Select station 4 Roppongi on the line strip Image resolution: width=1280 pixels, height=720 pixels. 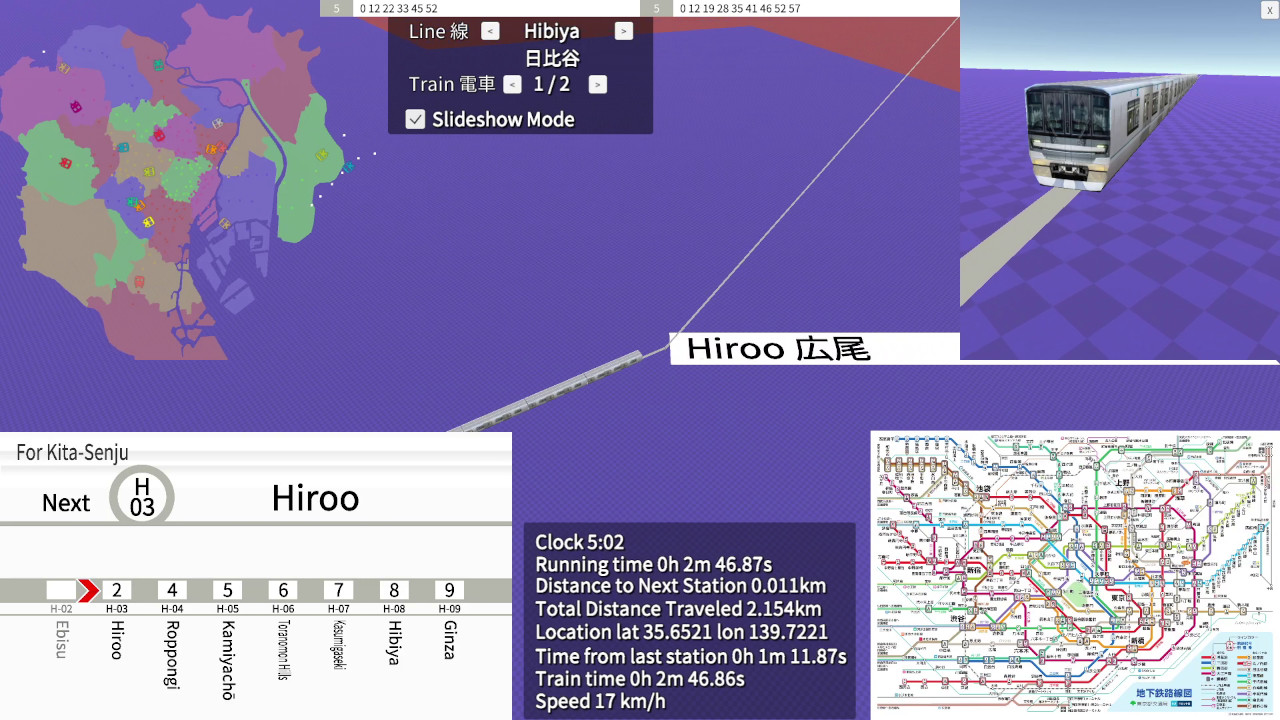click(x=172, y=590)
